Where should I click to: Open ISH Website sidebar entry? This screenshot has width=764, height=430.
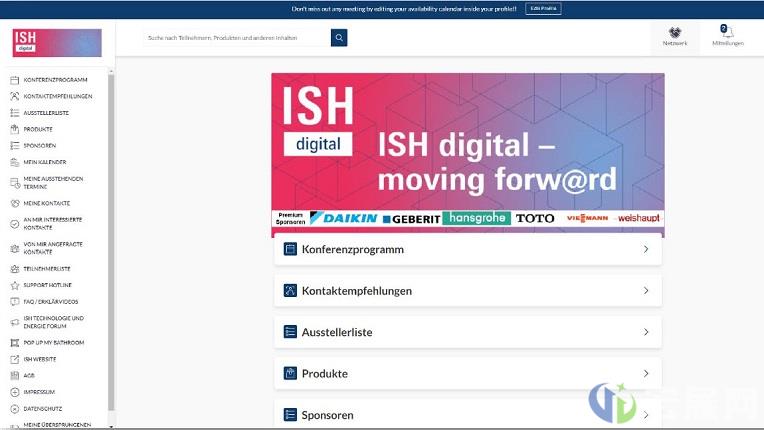click(40, 359)
